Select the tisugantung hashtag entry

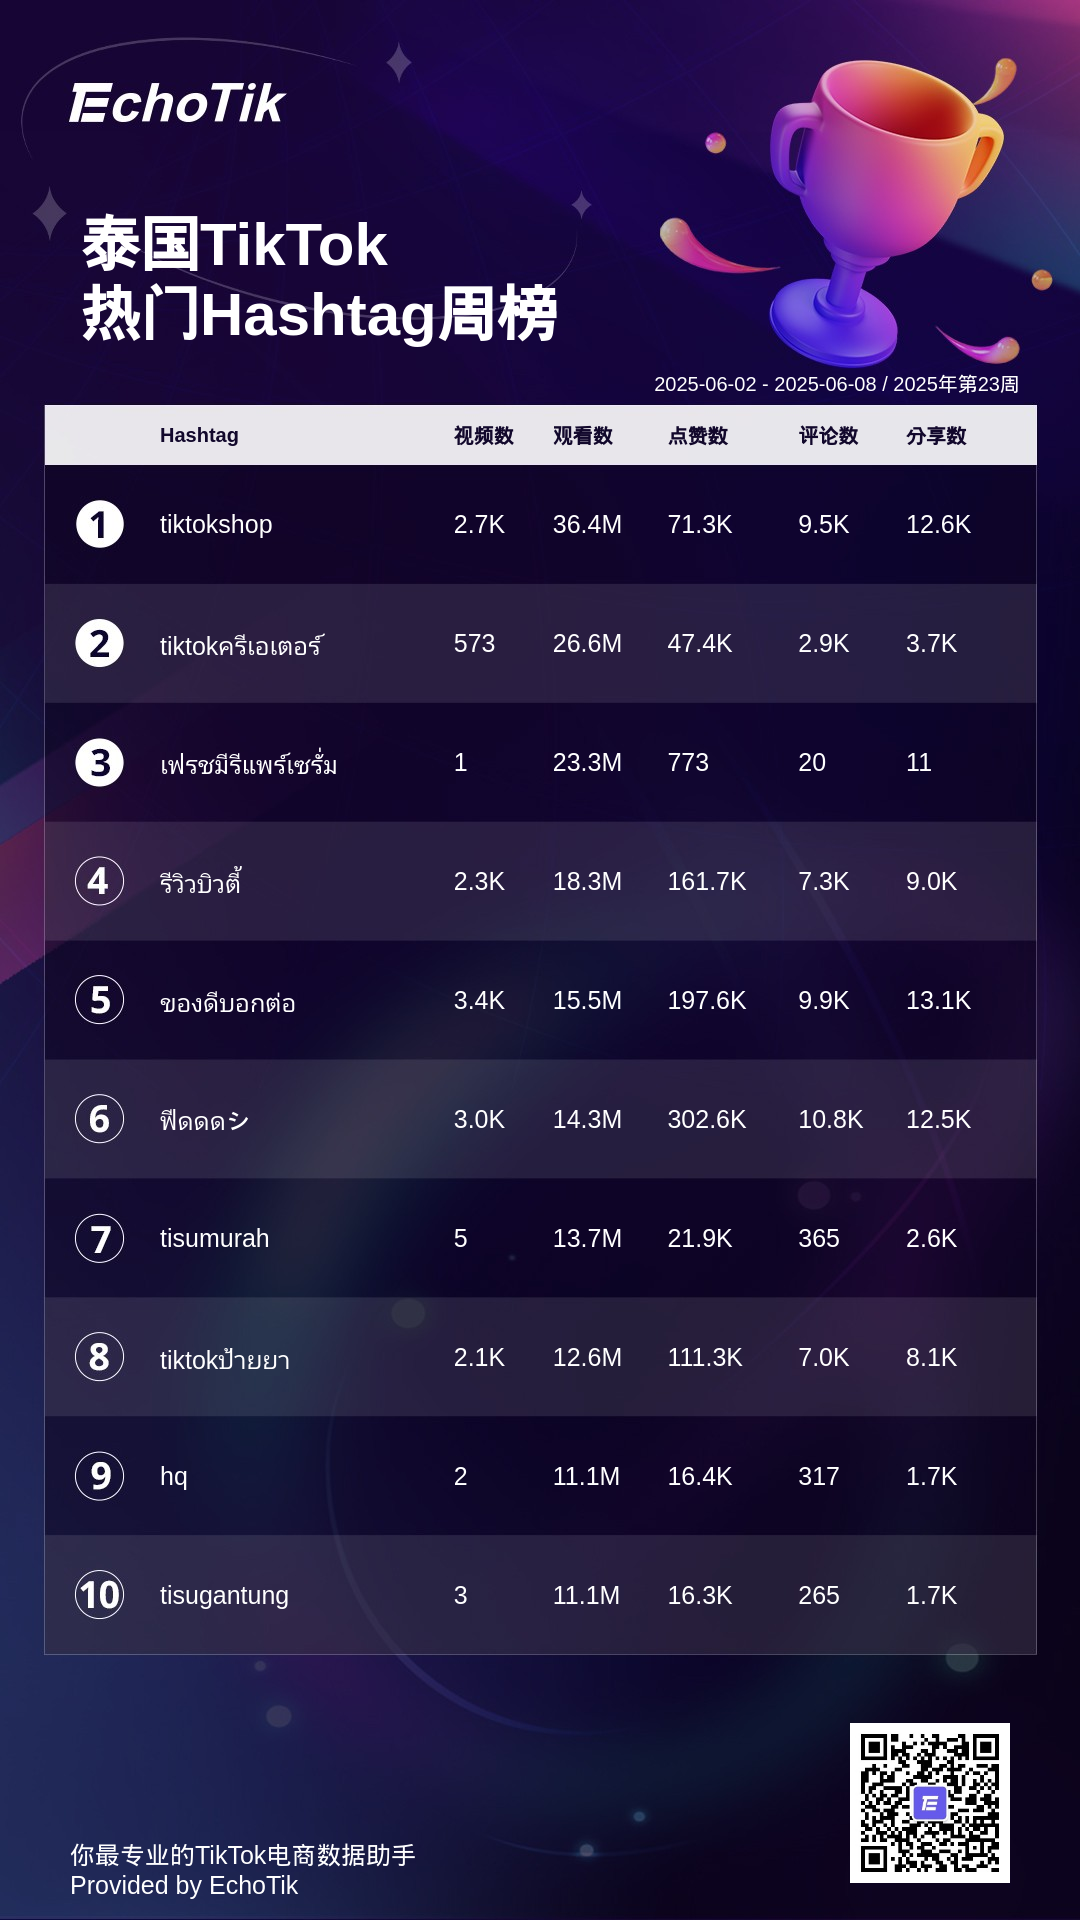click(224, 1596)
